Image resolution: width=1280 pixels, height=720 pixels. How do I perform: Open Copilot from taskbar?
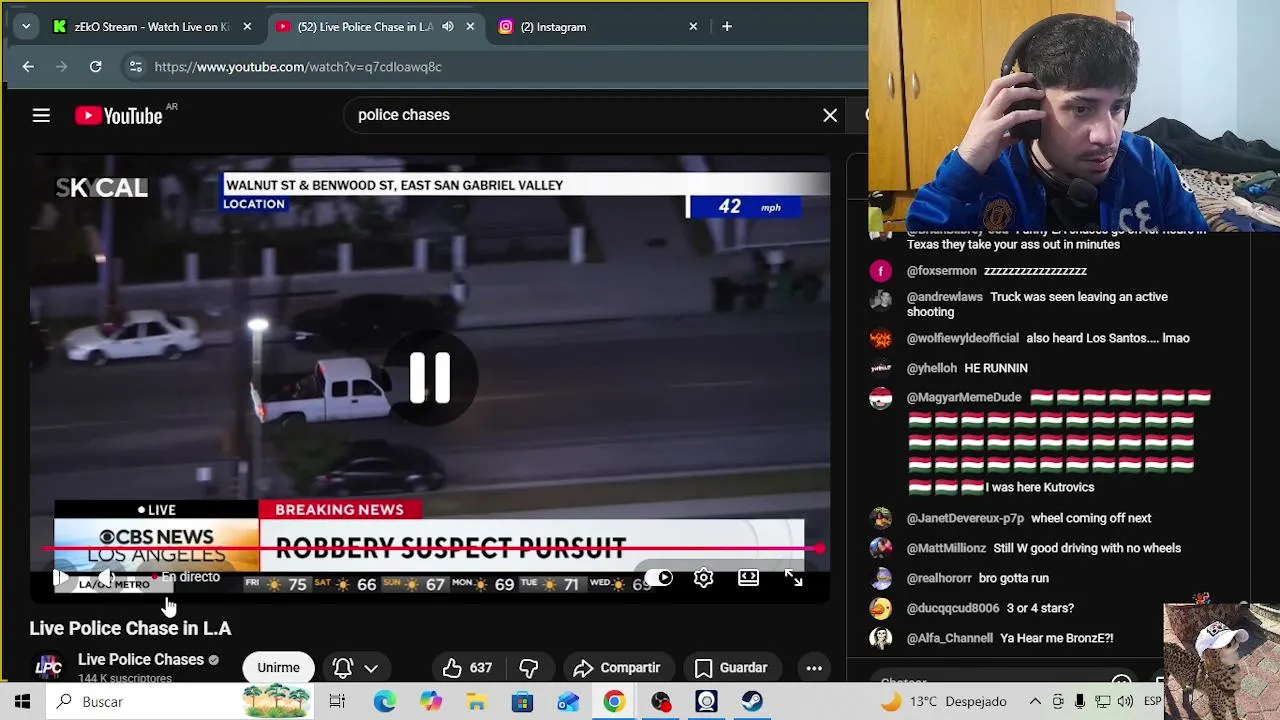click(430, 702)
